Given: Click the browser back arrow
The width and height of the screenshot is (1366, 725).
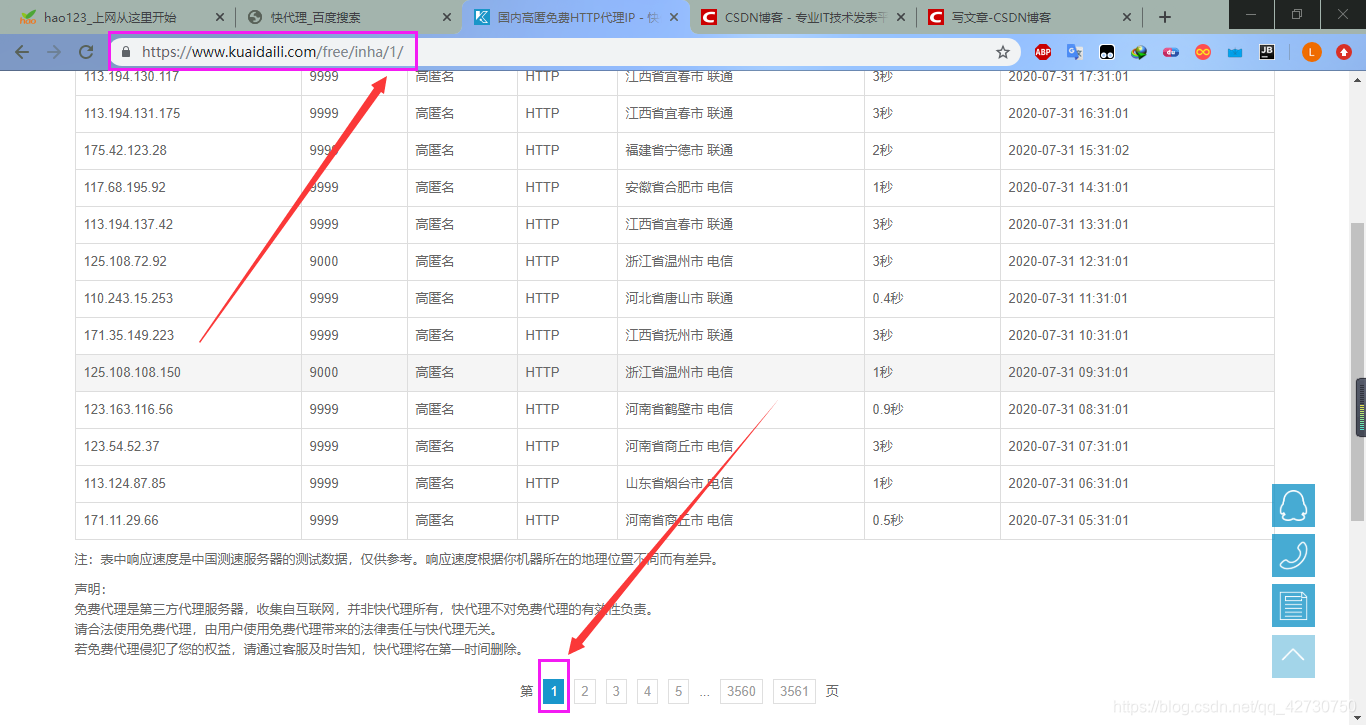Looking at the screenshot, I should click(x=22, y=52).
